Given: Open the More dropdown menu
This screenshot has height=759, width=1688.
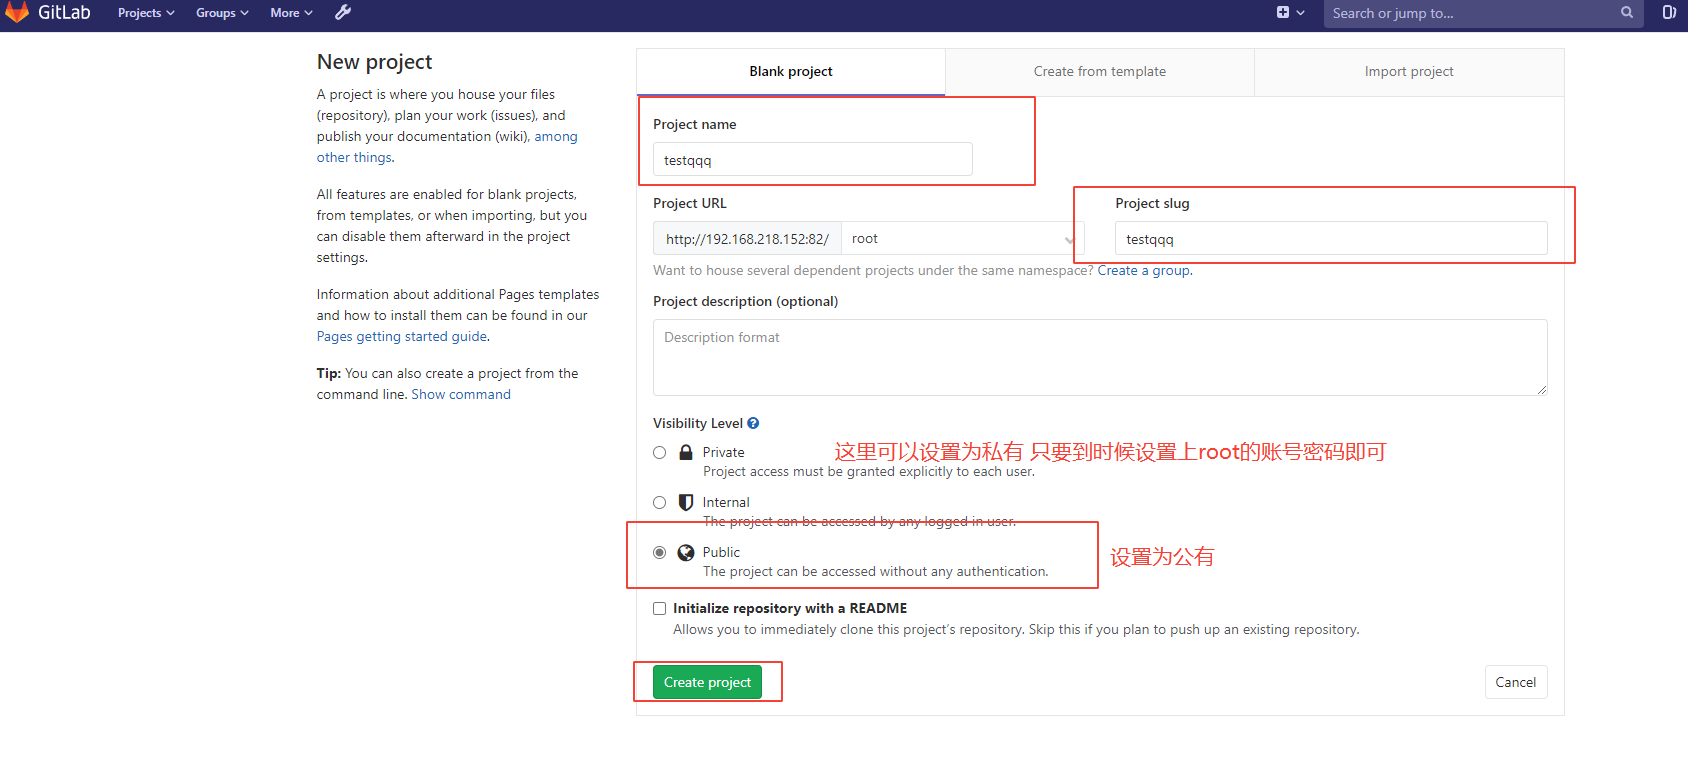Looking at the screenshot, I should coord(291,13).
